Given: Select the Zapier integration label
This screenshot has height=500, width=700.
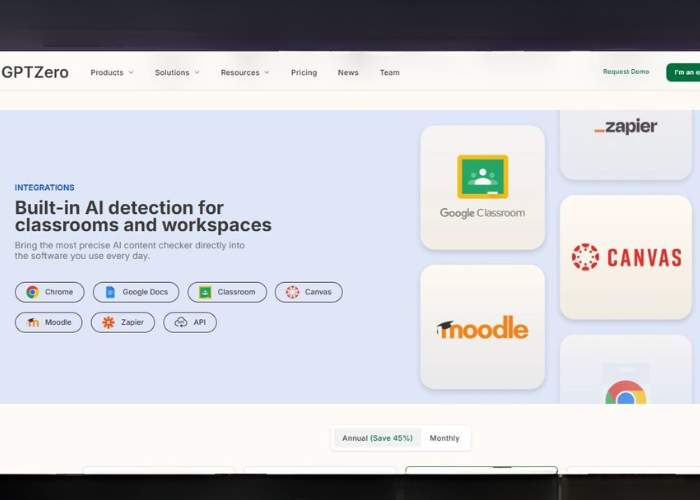Looking at the screenshot, I should (133, 322).
